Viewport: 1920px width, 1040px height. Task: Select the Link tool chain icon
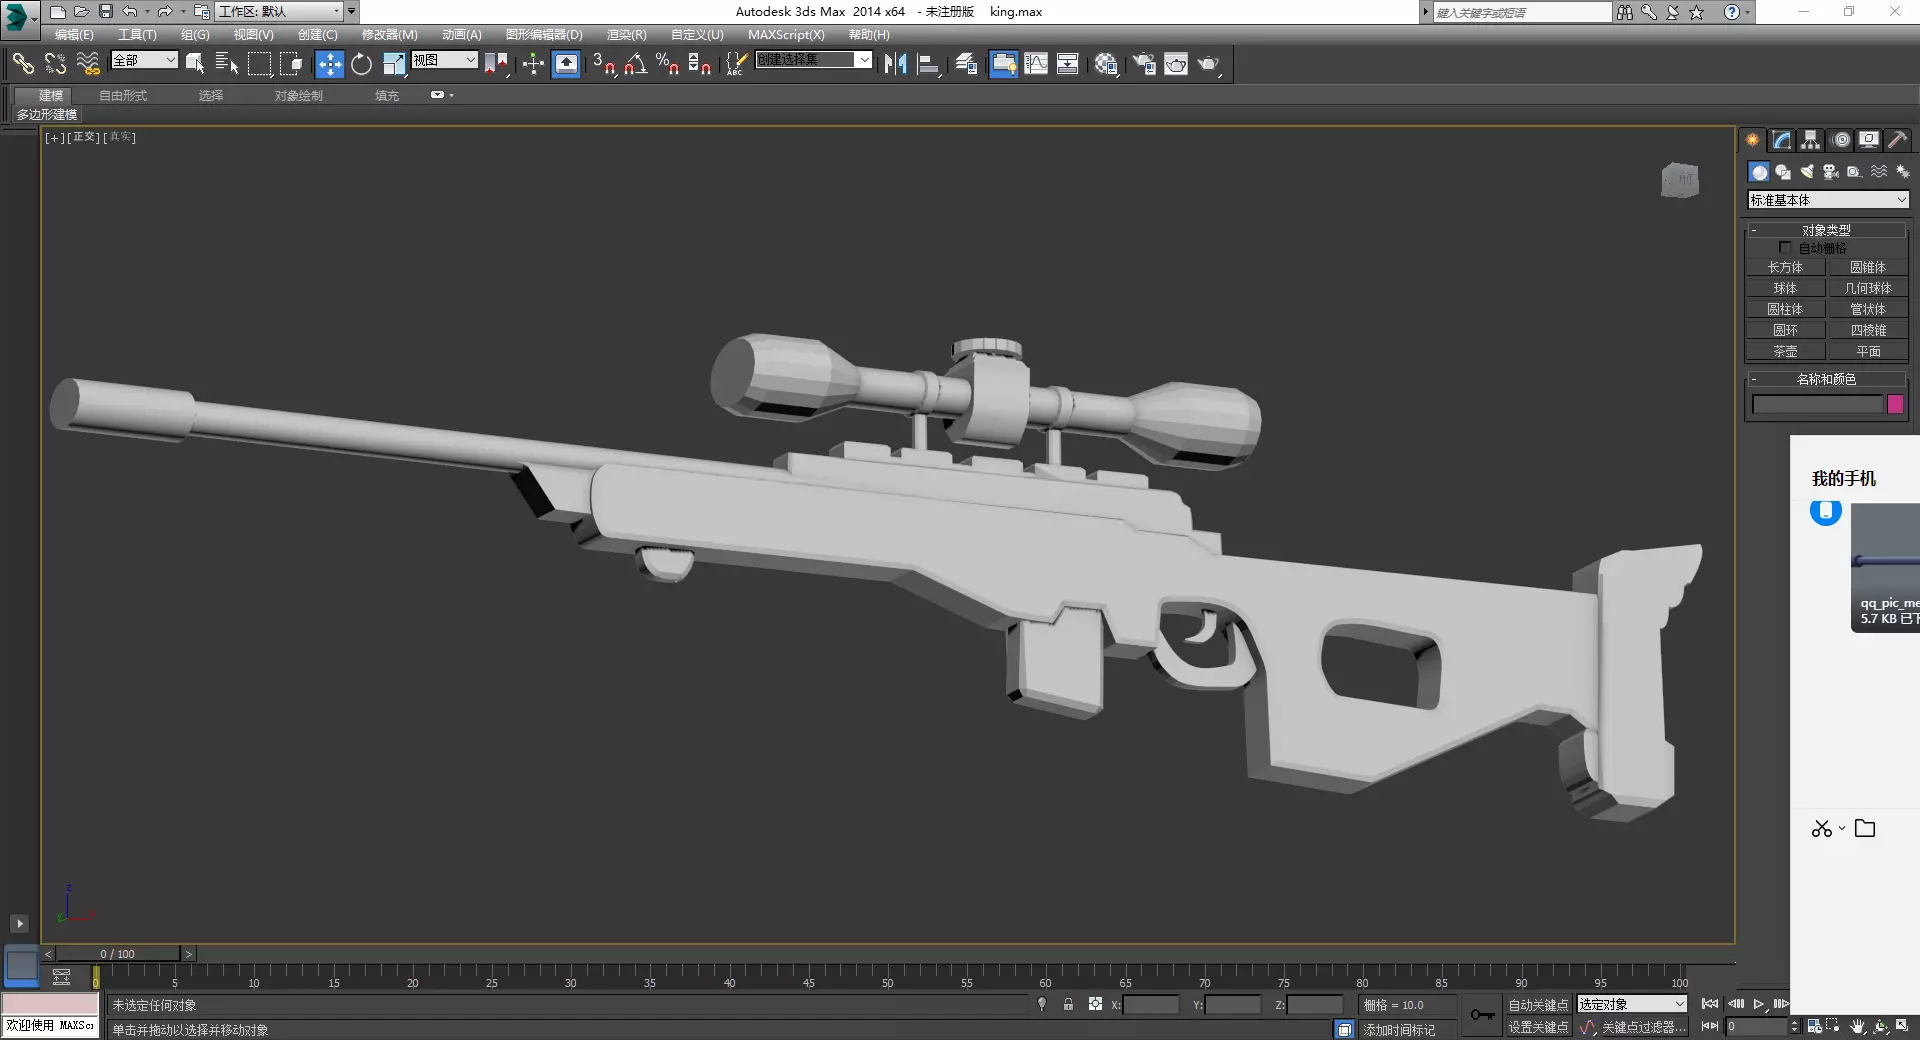[23, 64]
